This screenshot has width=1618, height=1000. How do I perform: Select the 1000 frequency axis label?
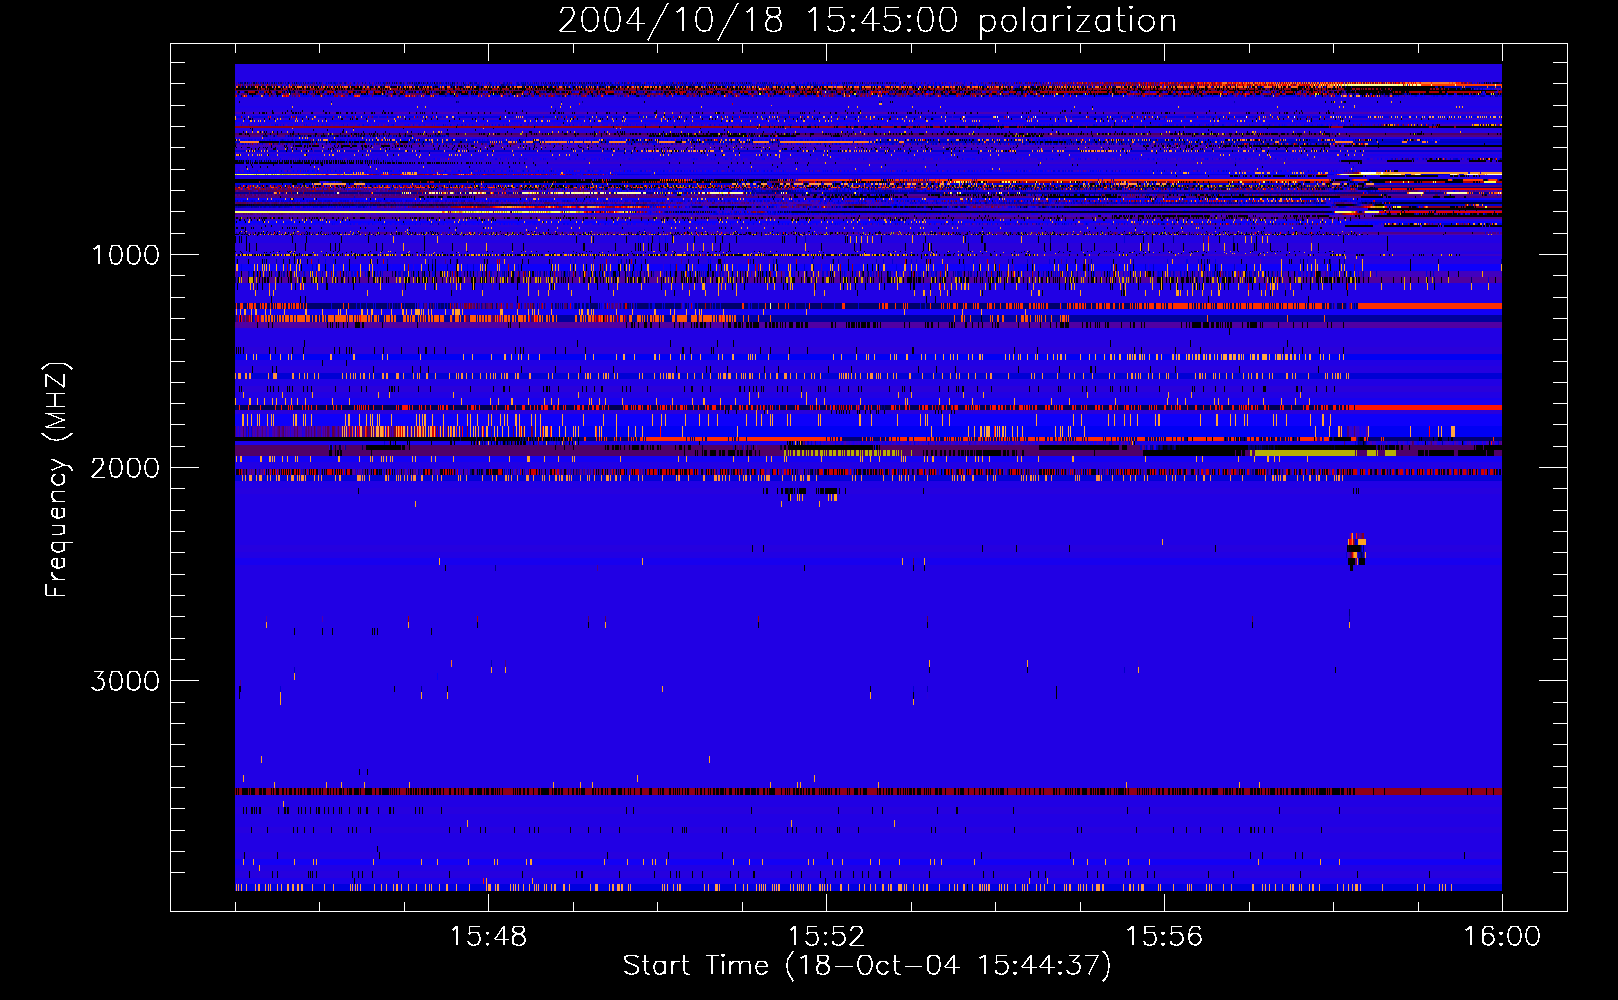tap(125, 255)
